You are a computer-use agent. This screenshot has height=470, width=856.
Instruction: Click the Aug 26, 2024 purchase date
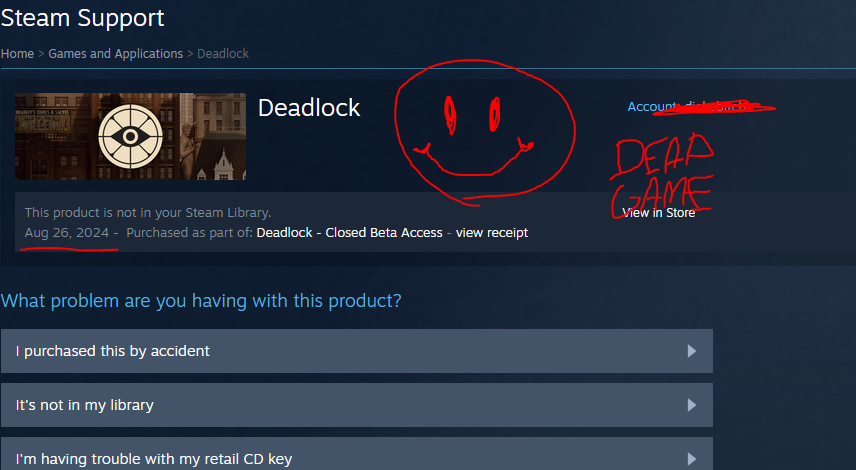[67, 233]
